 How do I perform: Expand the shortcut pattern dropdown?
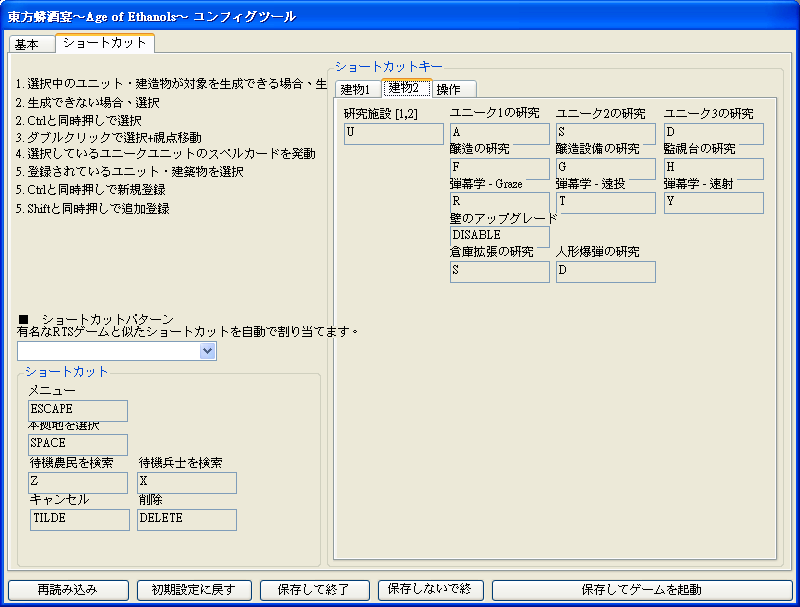pos(207,351)
